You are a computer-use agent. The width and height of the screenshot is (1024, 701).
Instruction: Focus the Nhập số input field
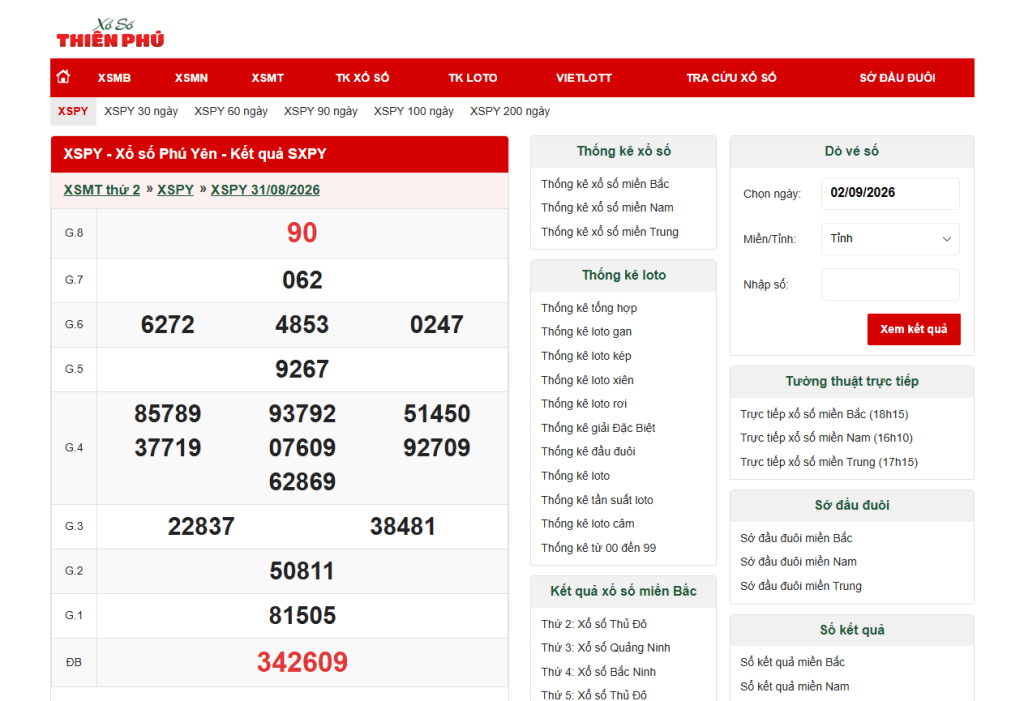pos(890,284)
